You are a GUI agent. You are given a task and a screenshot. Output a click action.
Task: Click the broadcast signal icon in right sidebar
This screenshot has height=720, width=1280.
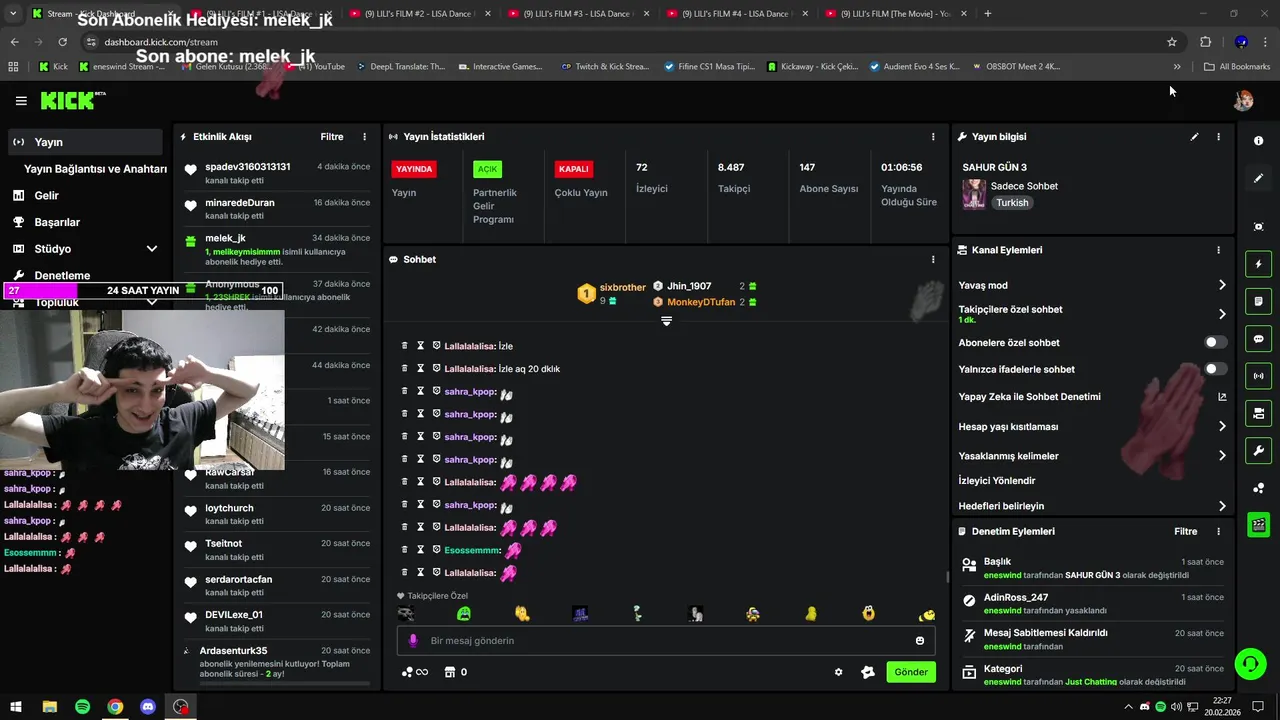1258,376
